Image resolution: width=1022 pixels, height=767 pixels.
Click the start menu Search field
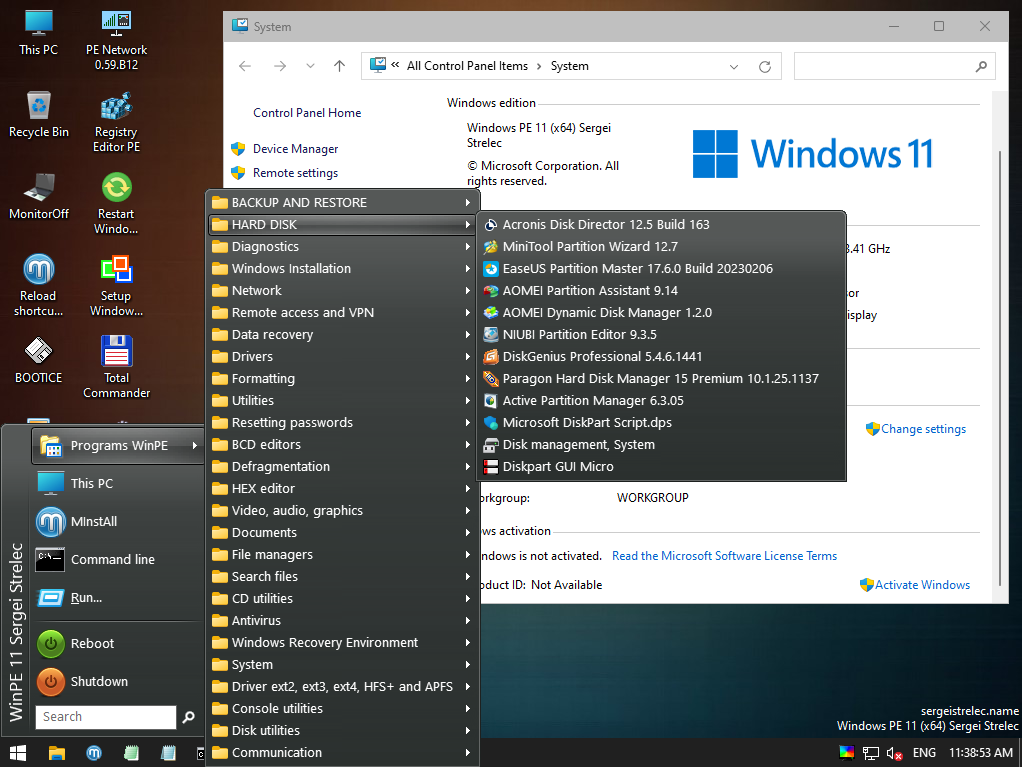tap(106, 717)
